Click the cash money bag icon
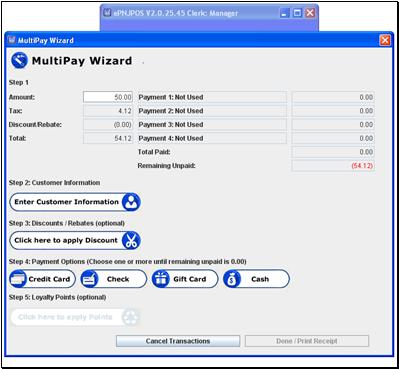 [232, 279]
